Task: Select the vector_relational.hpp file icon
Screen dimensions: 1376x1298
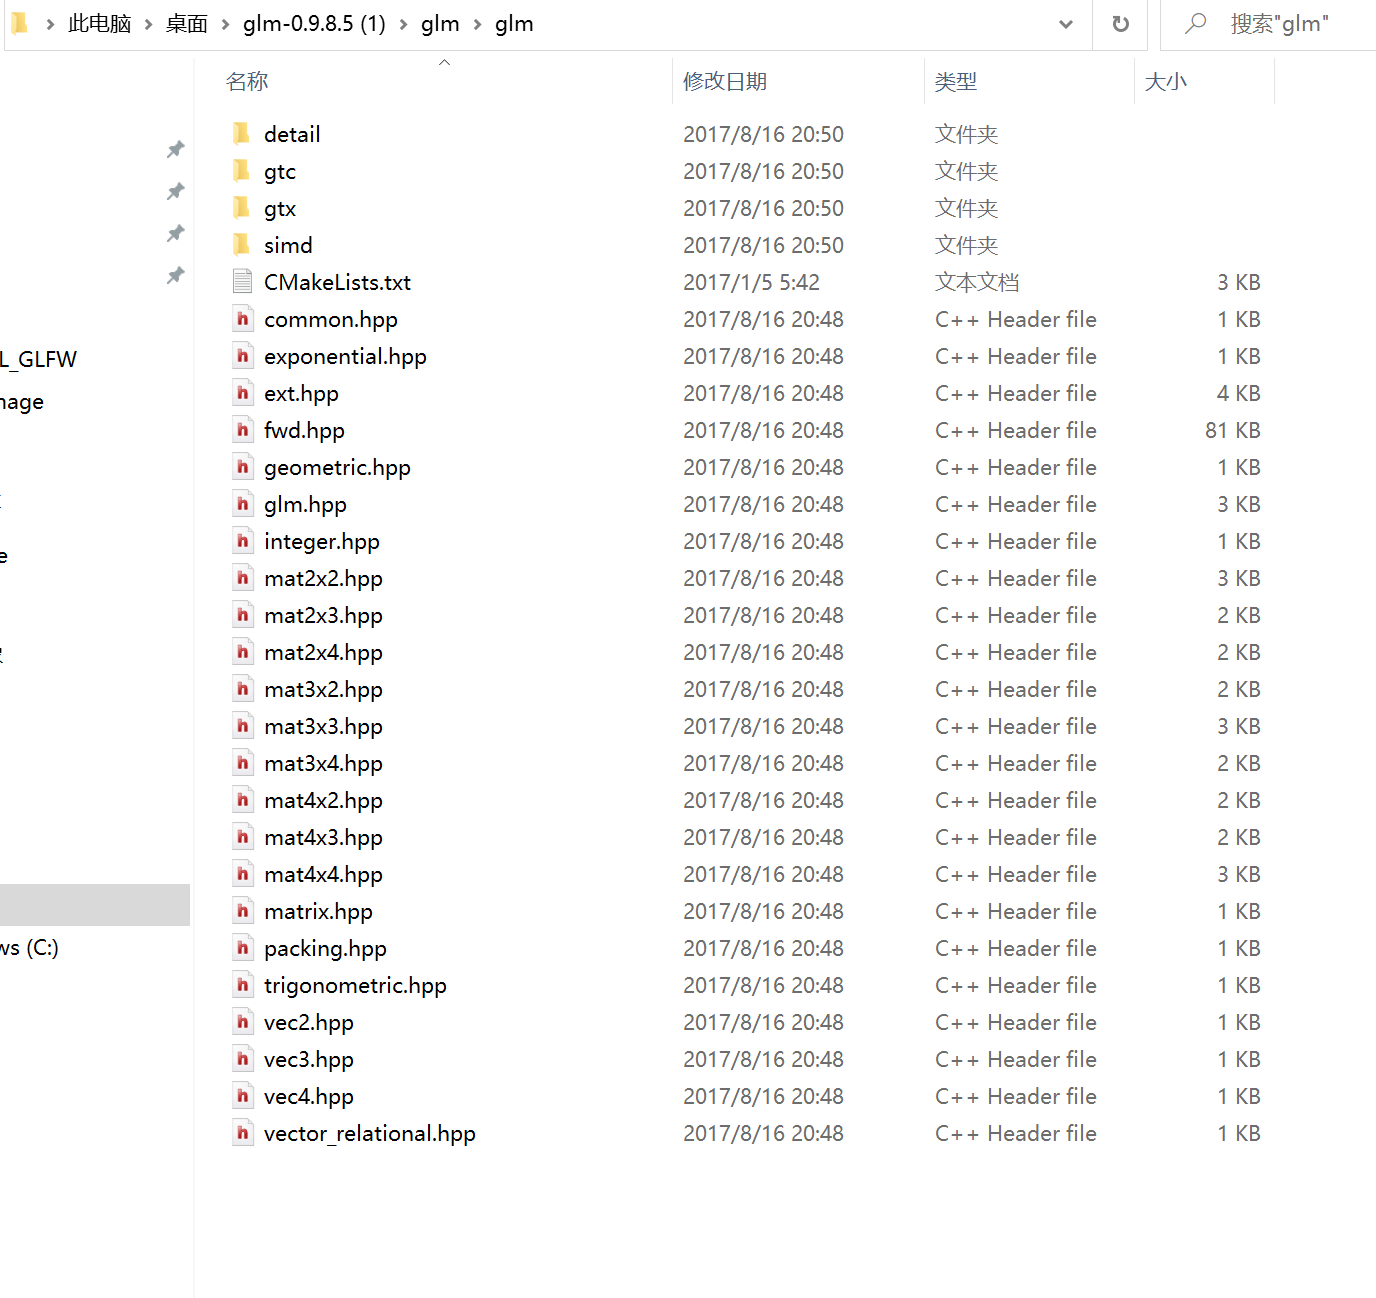Action: (x=242, y=1133)
